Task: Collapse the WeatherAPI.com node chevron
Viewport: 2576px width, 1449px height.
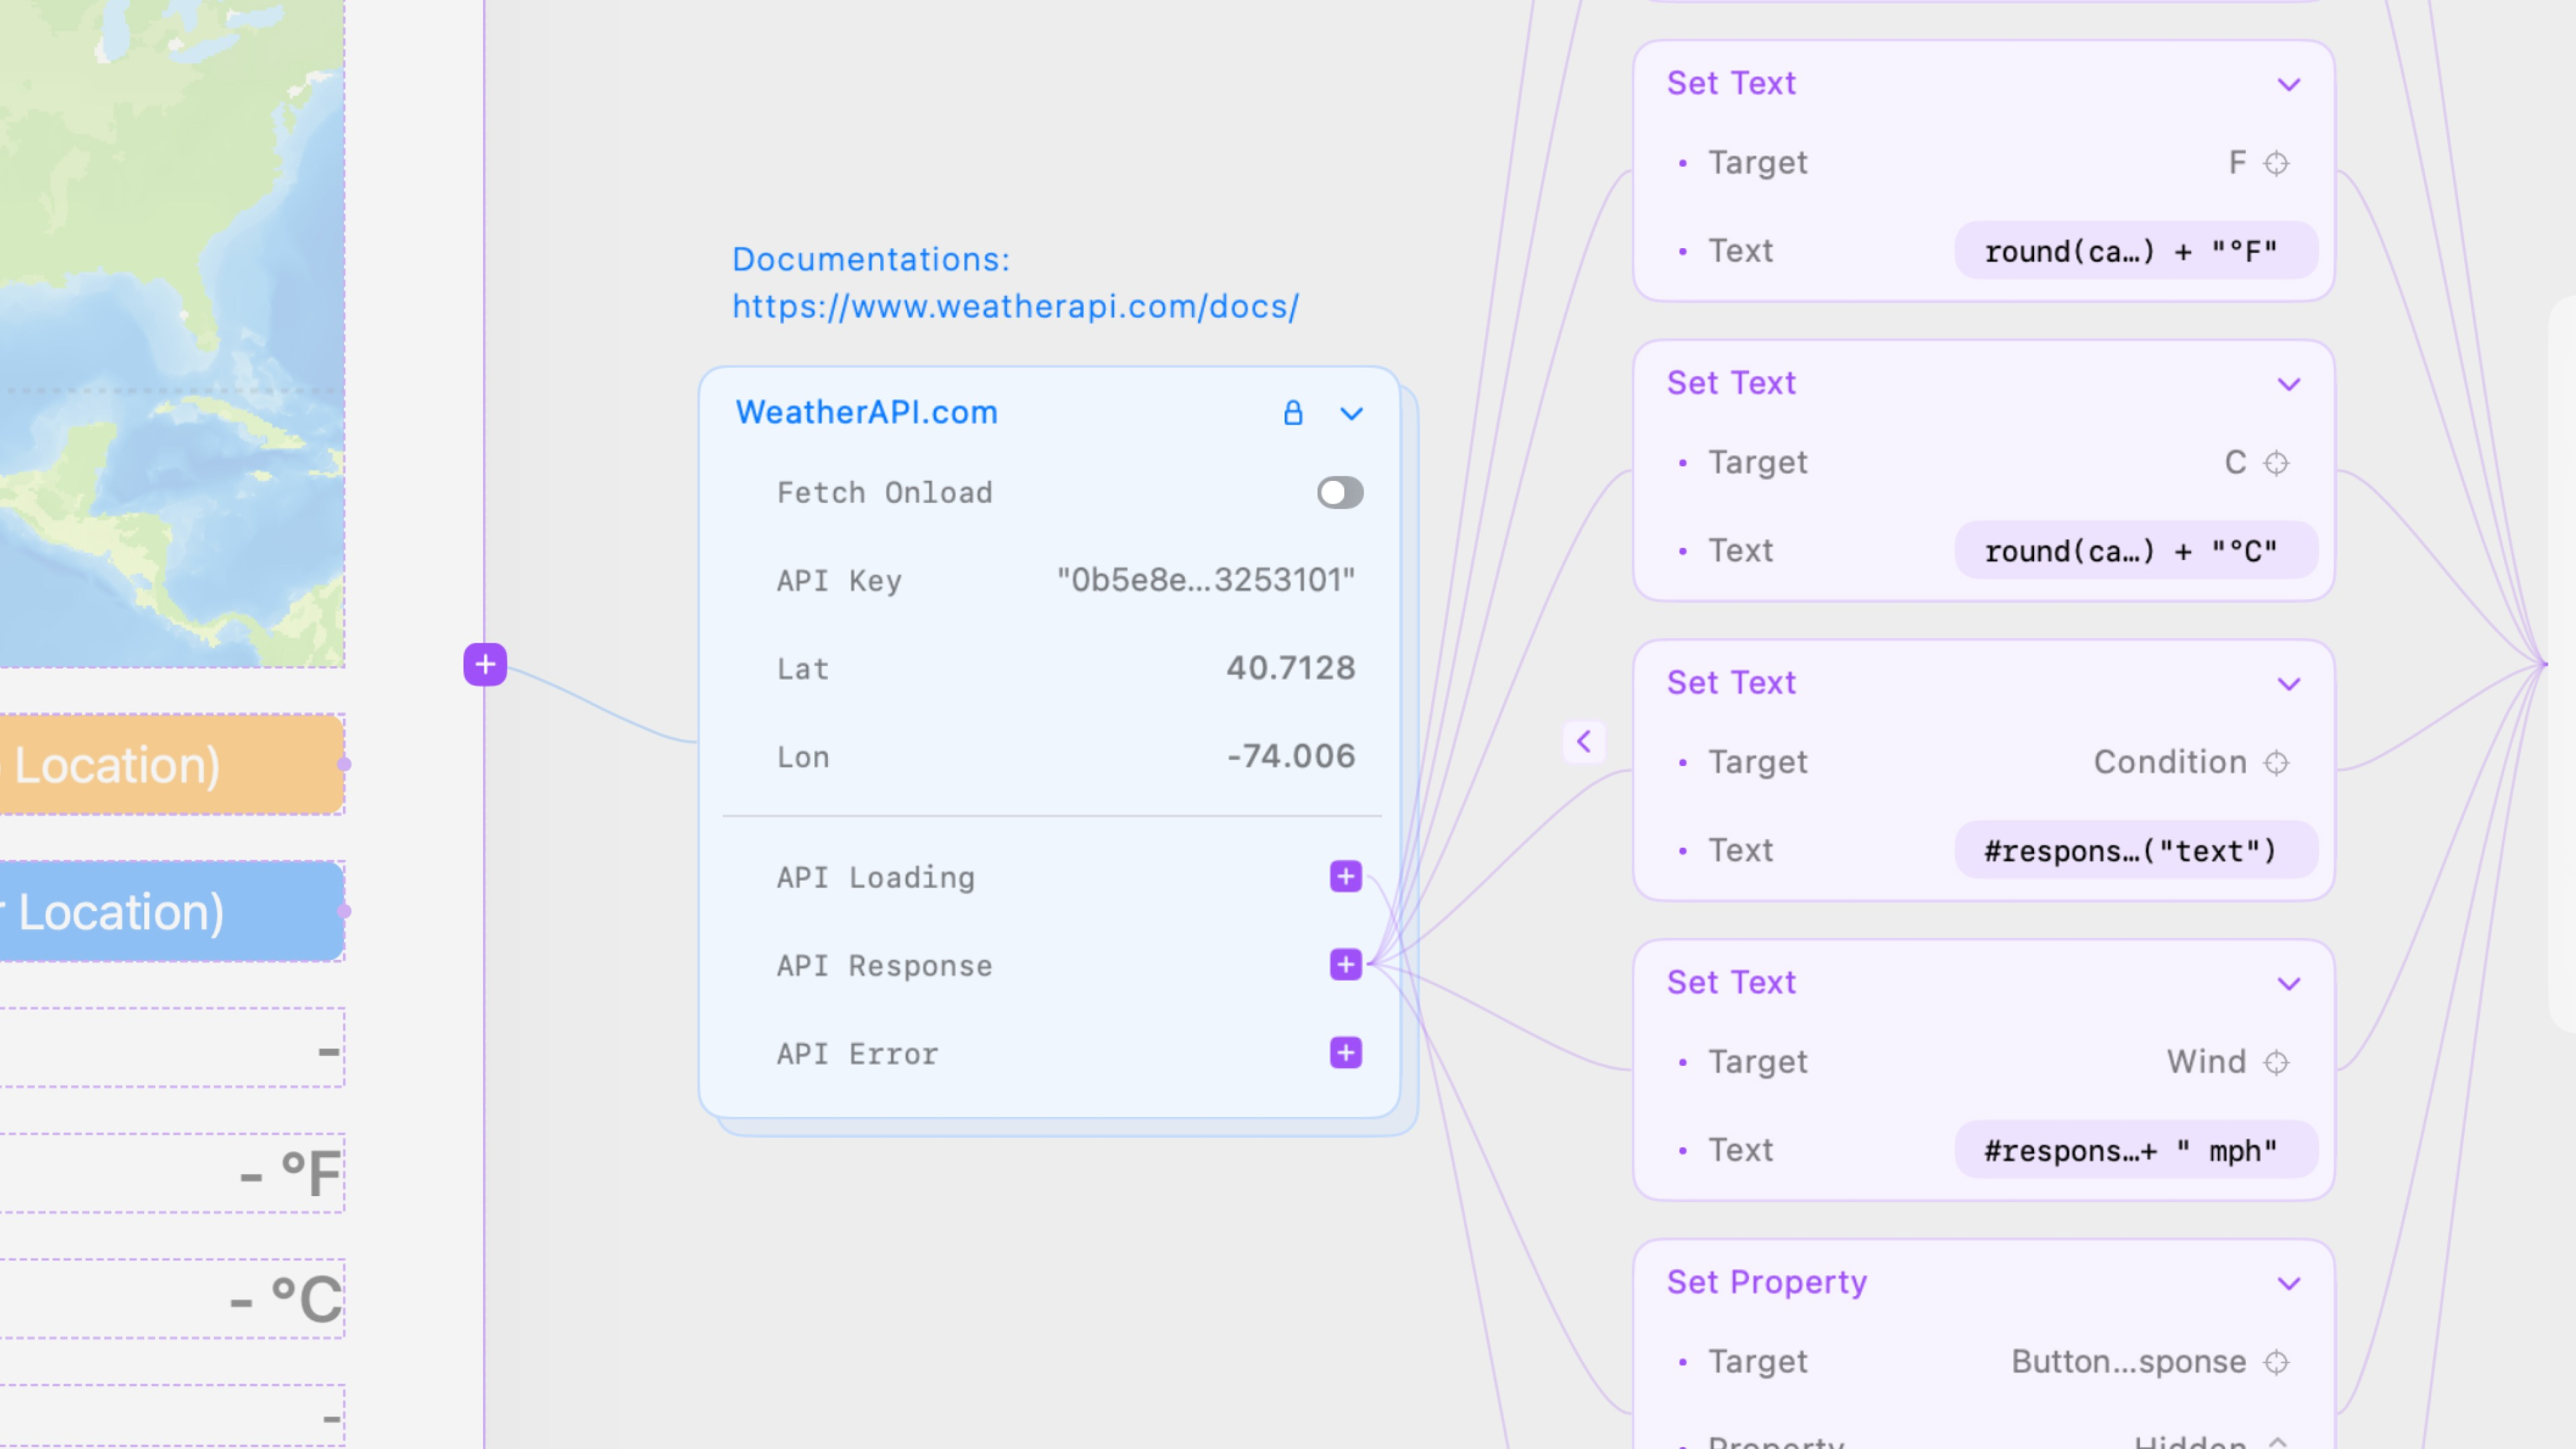Action: coord(1351,414)
